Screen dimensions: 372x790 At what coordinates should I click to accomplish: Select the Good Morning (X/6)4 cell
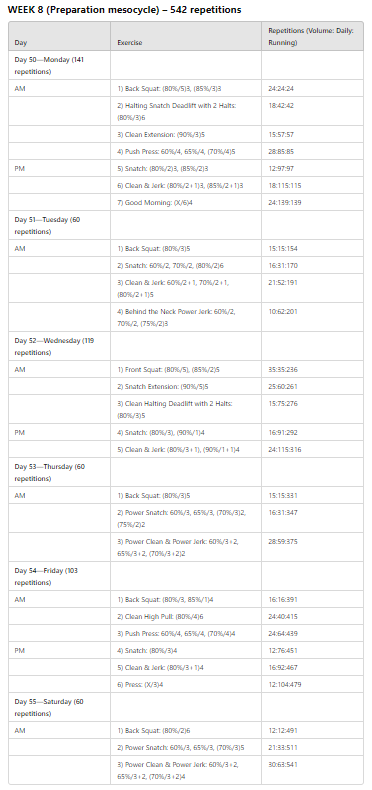coord(186,202)
